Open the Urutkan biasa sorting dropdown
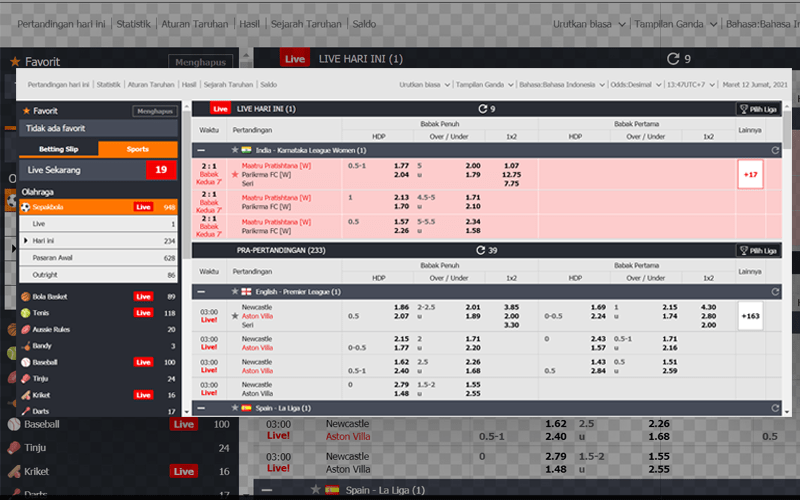Viewport: 800px width, 500px height. (x=424, y=85)
